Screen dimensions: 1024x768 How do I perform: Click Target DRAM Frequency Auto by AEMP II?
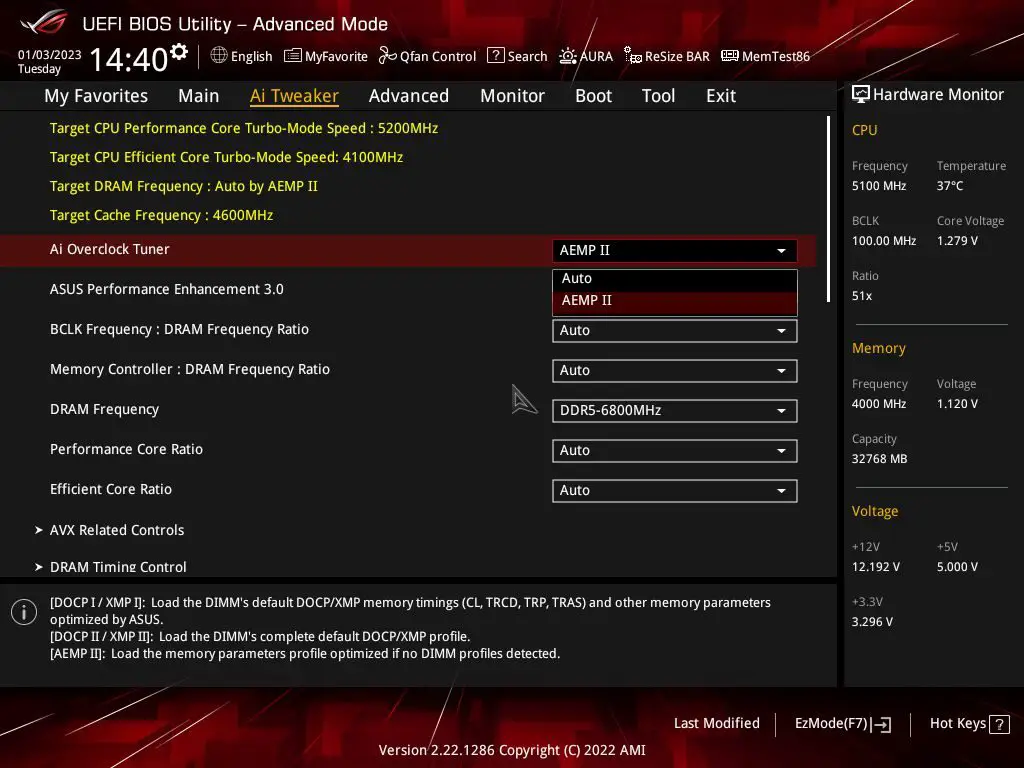coord(184,186)
